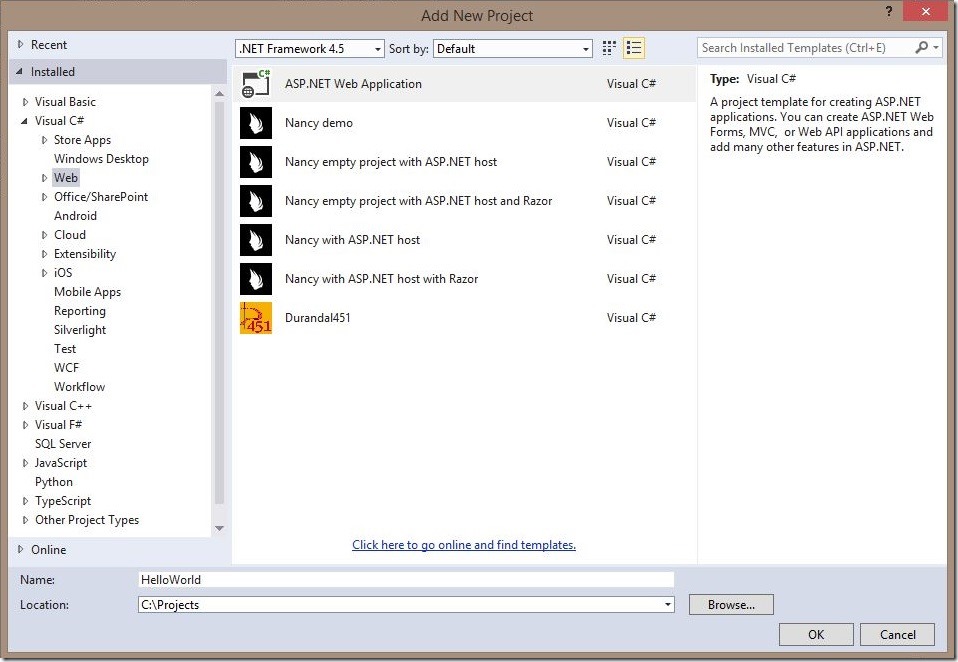Image resolution: width=958 pixels, height=662 pixels.
Task: Click the ASP.NET Web Application template icon
Action: [255, 84]
